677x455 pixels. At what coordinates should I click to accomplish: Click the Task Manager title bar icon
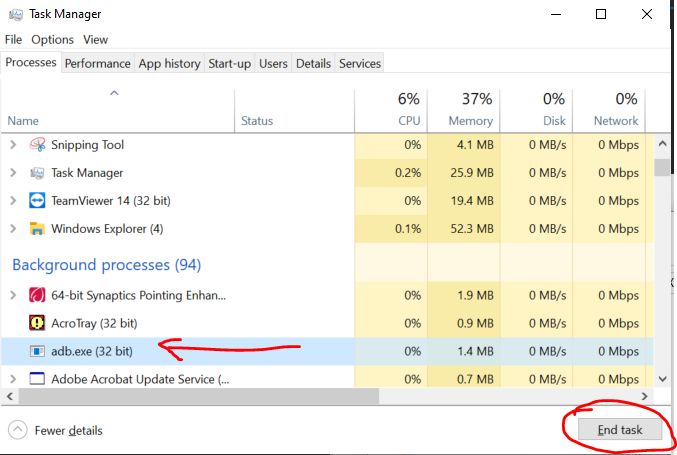[x=16, y=14]
